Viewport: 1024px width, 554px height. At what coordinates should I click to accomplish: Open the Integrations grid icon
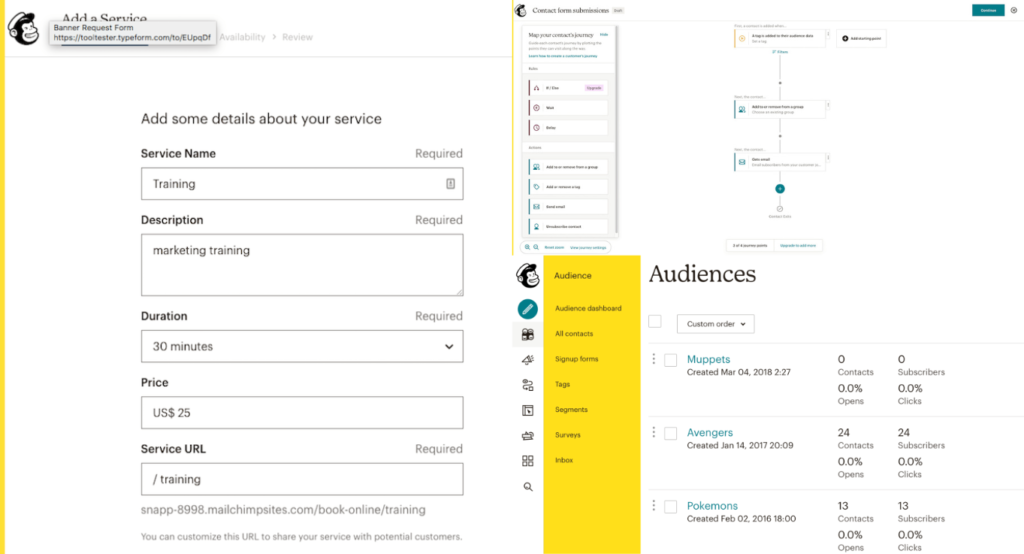[x=528, y=461]
